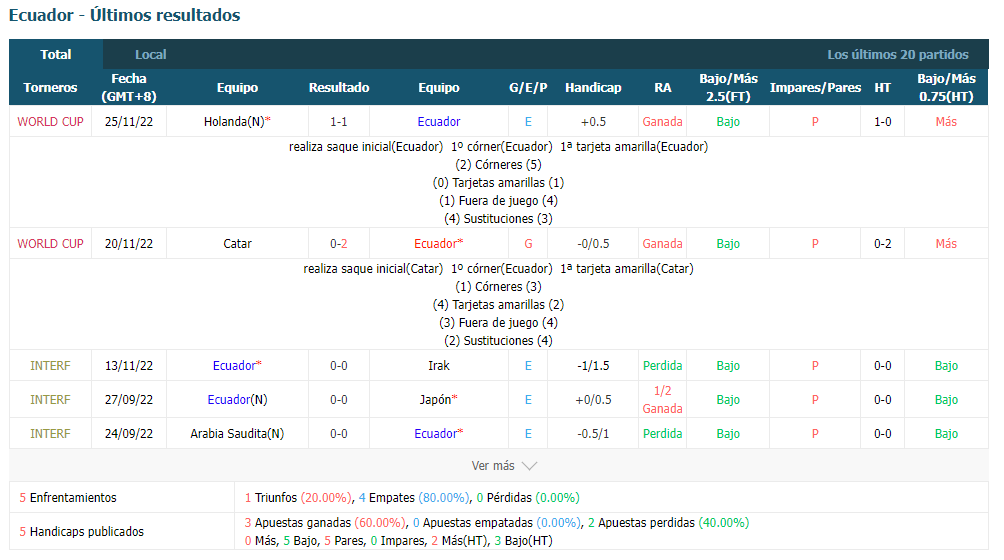
Task: Click '(1) Fuera de juego (4)' stat line
Action: point(498,201)
